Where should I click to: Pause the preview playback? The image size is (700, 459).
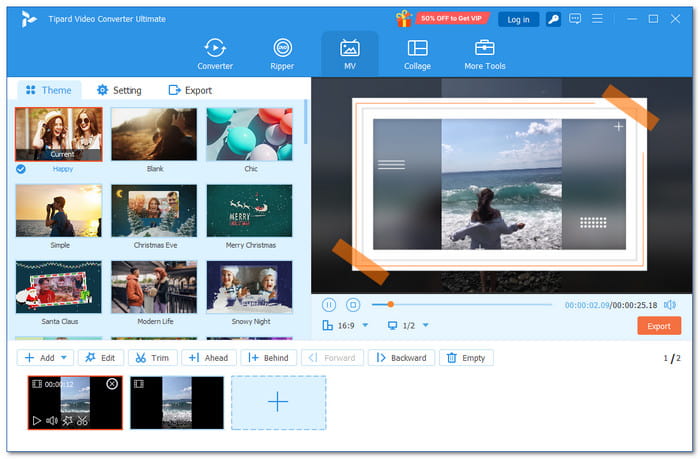(x=329, y=305)
